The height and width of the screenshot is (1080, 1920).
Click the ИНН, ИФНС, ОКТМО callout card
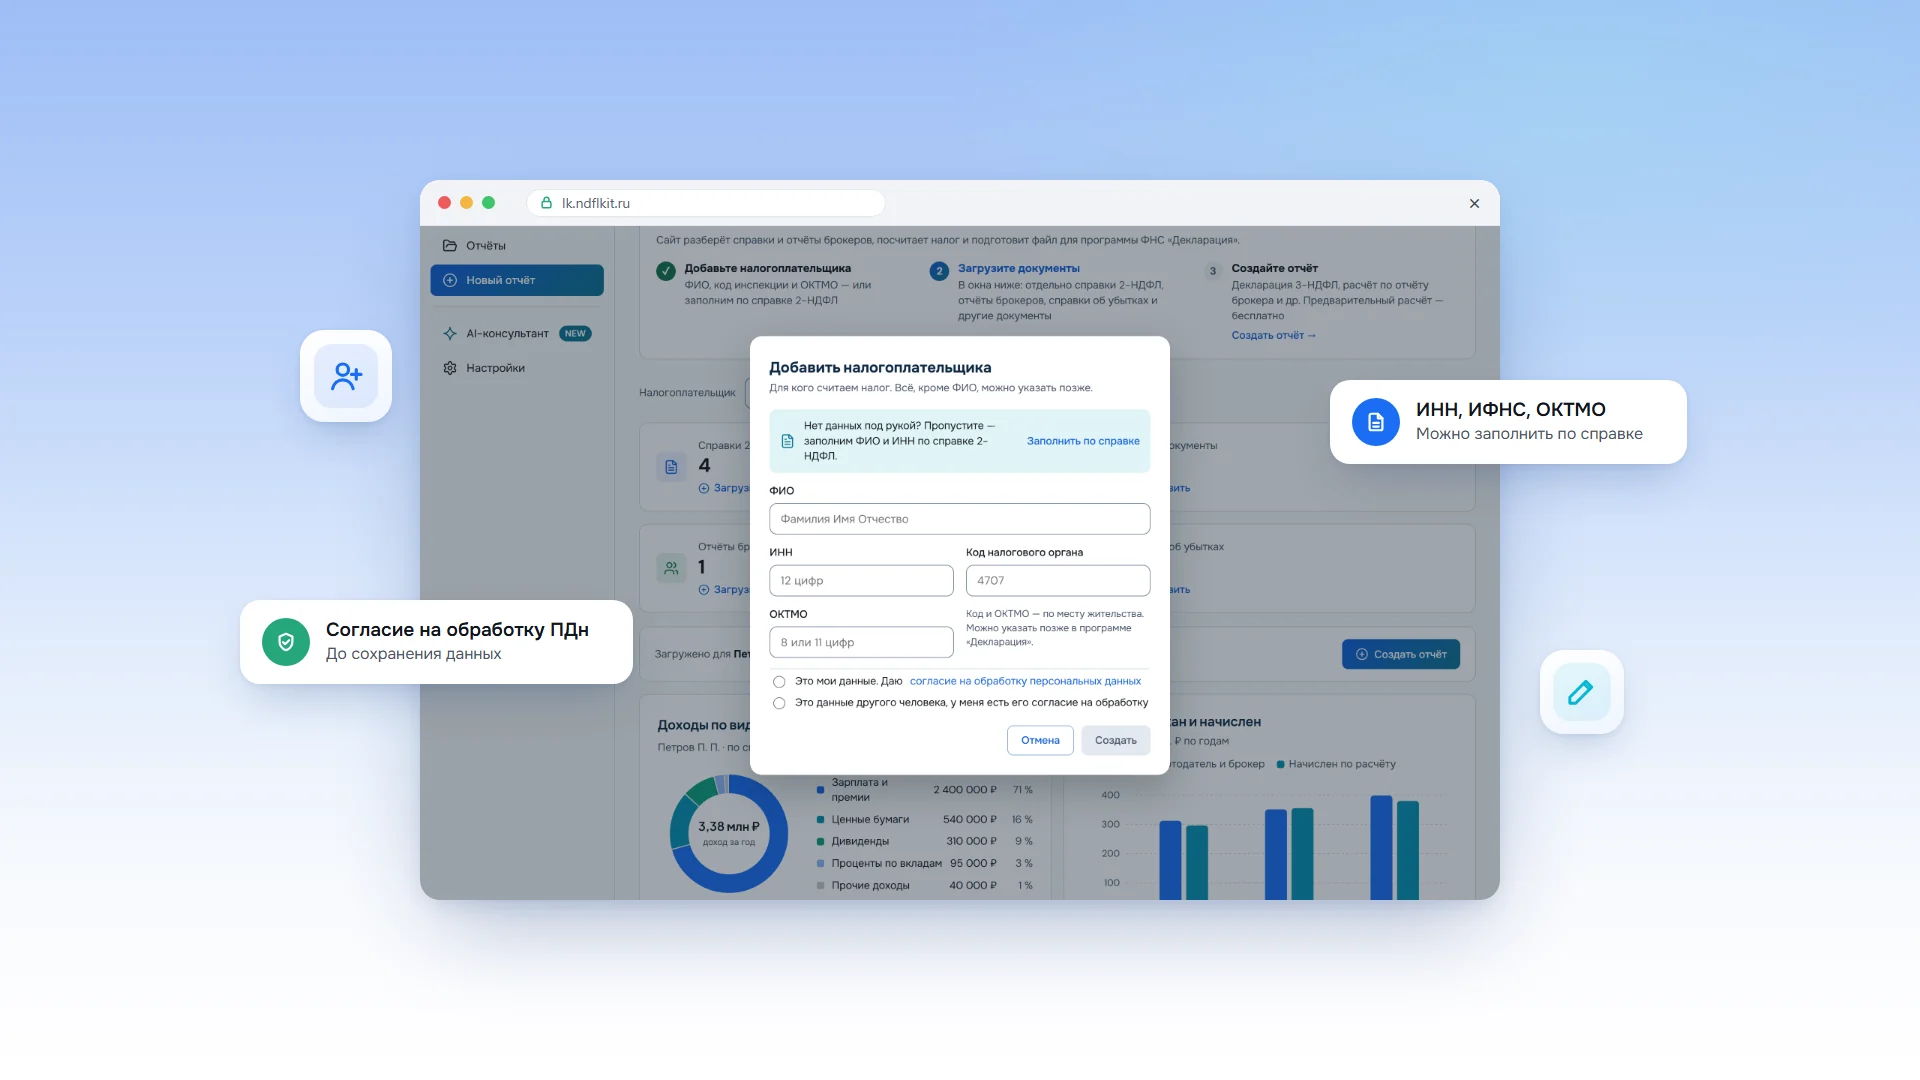pyautogui.click(x=1508, y=422)
